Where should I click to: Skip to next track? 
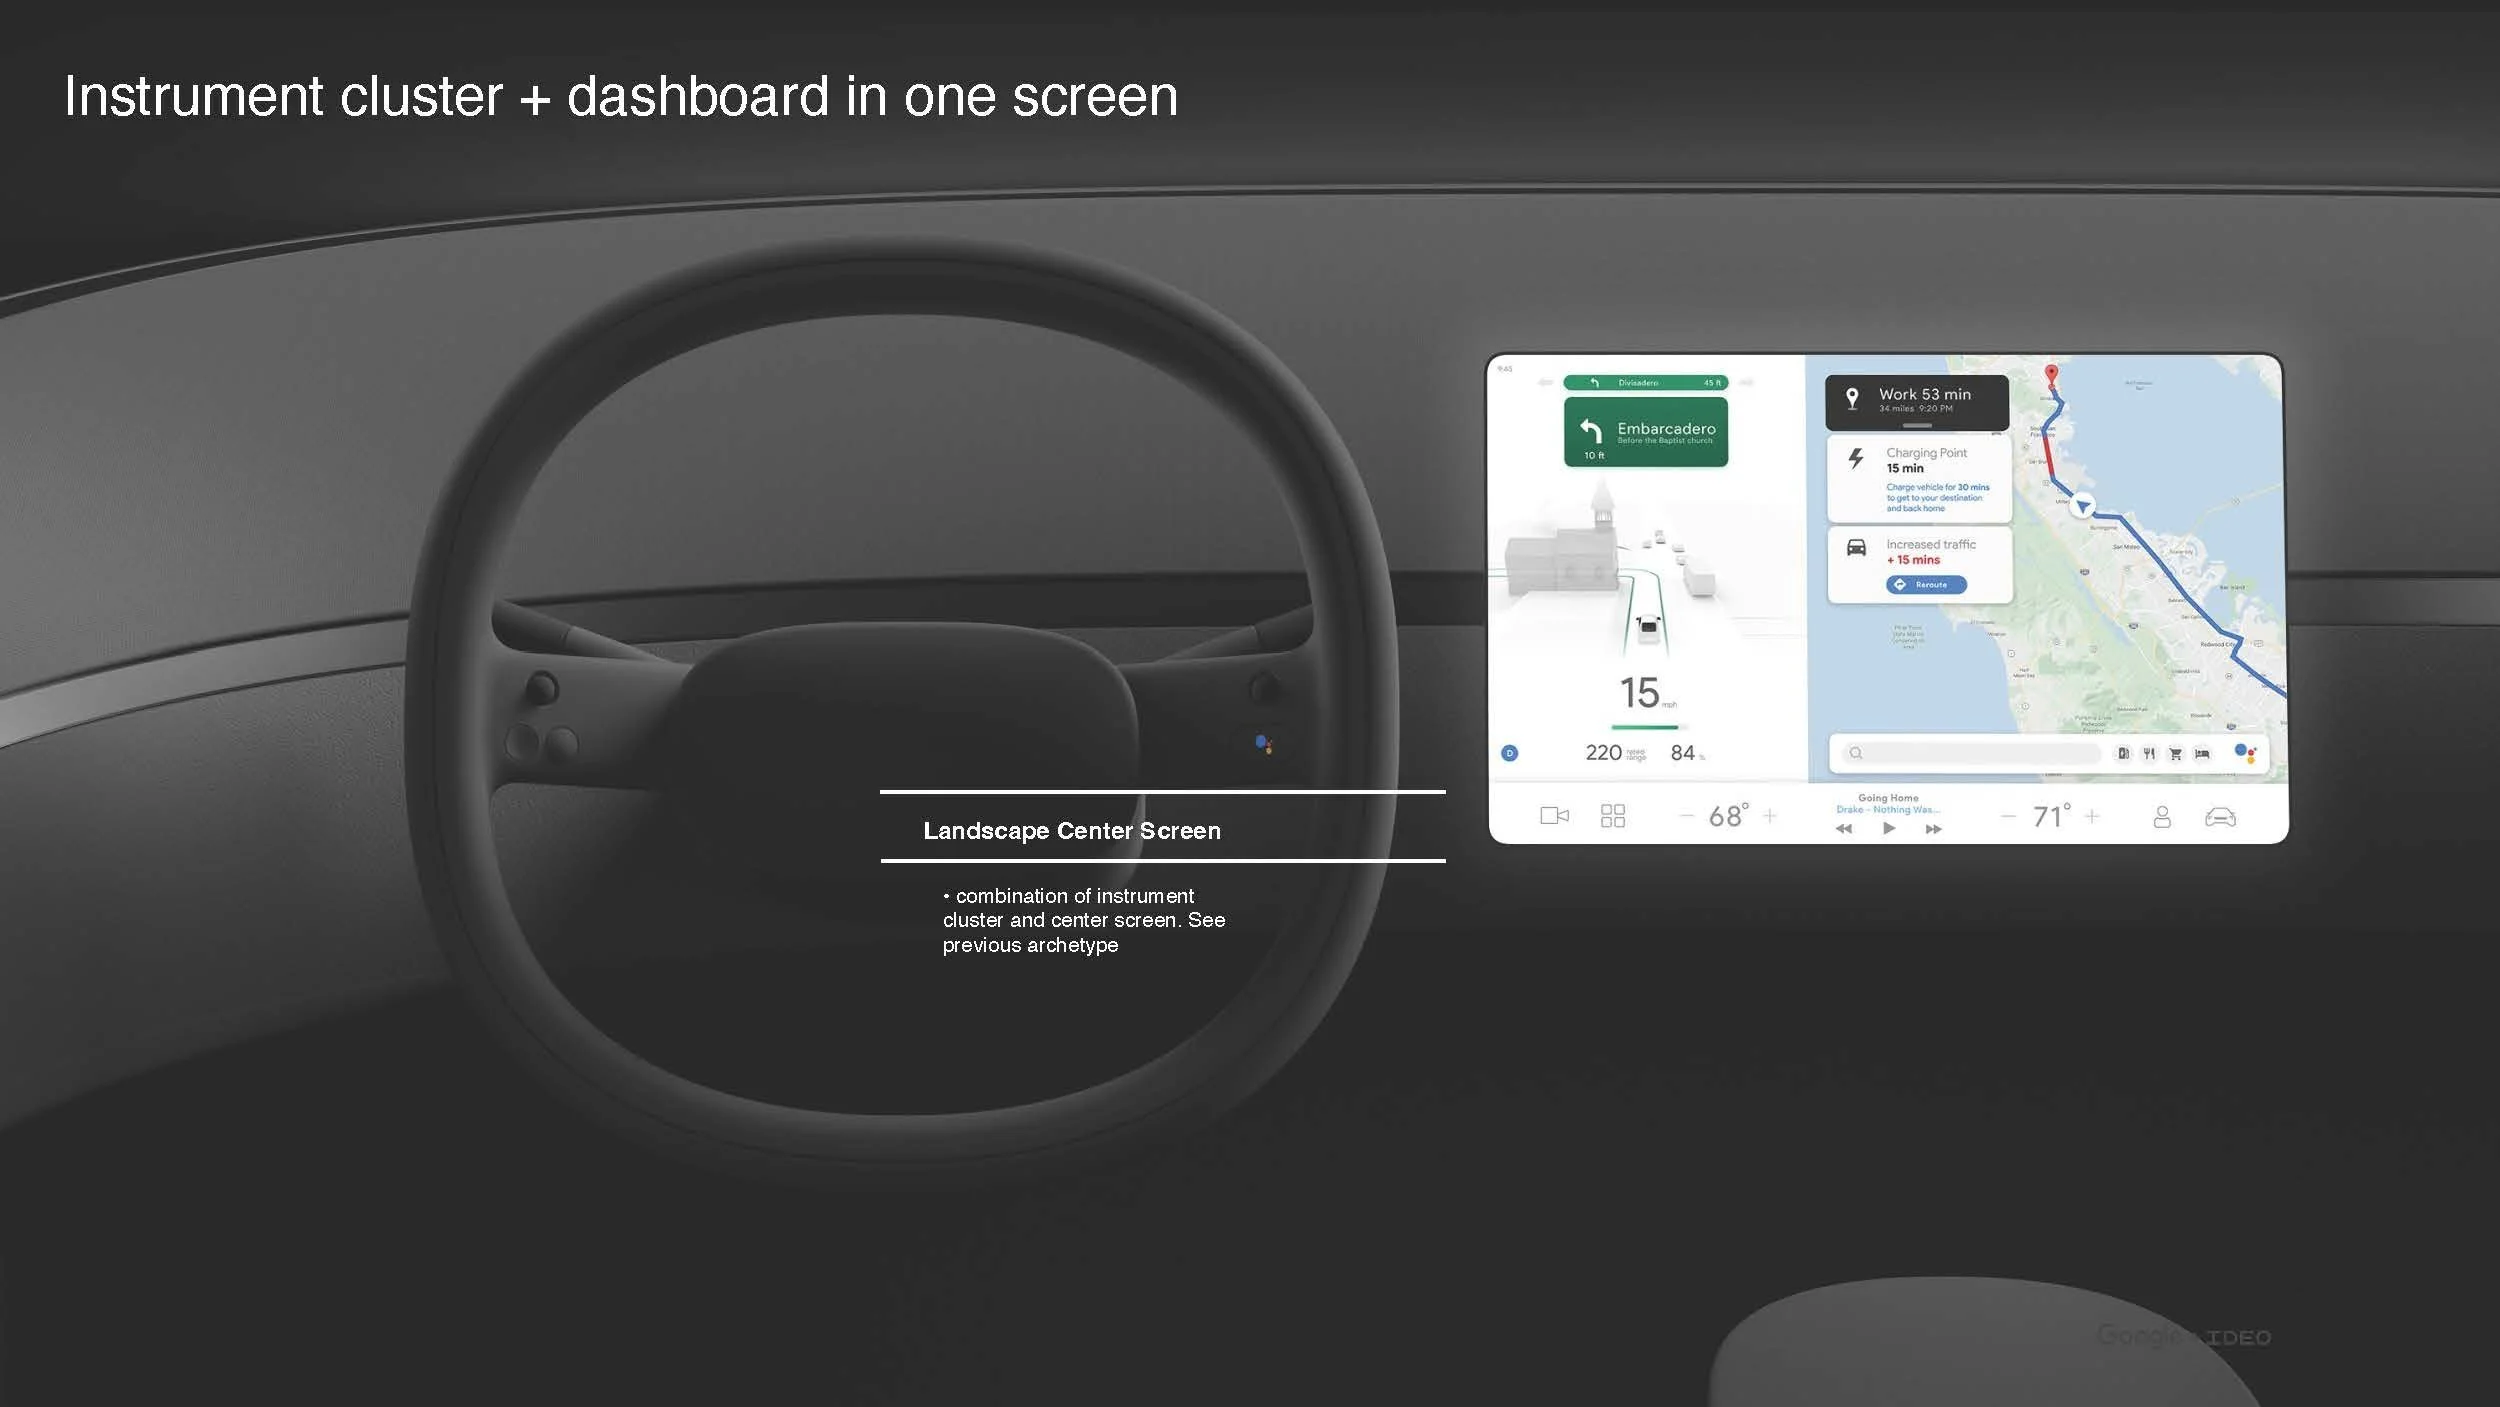pos(1933,829)
